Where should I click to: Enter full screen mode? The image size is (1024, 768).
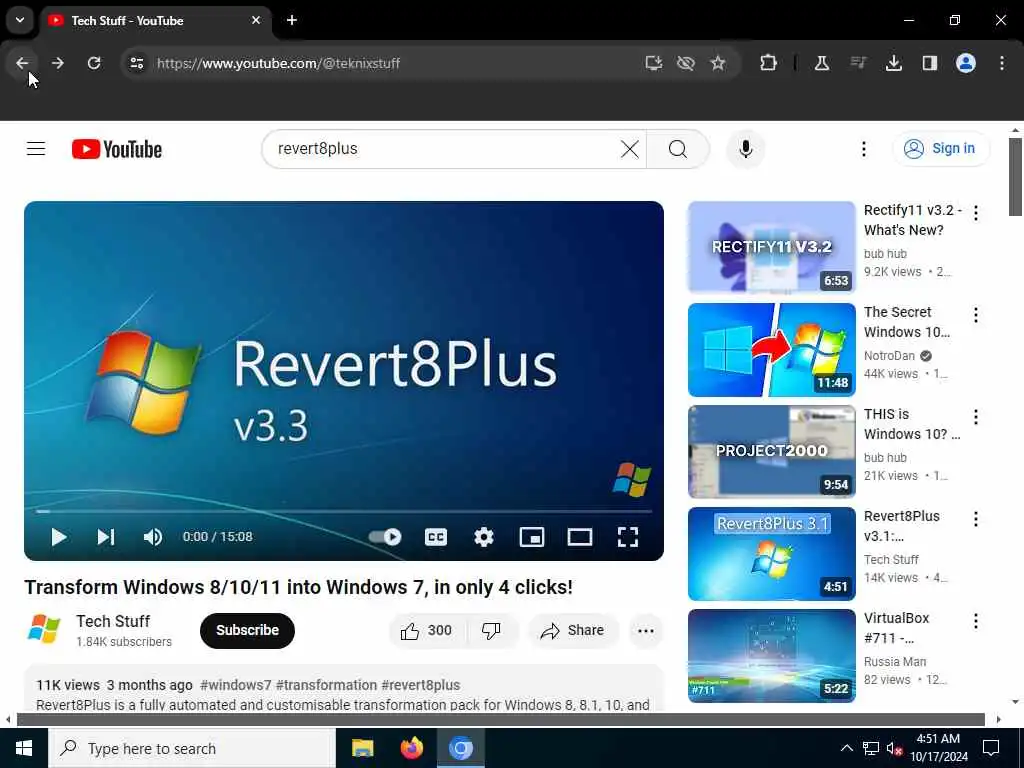click(x=628, y=537)
